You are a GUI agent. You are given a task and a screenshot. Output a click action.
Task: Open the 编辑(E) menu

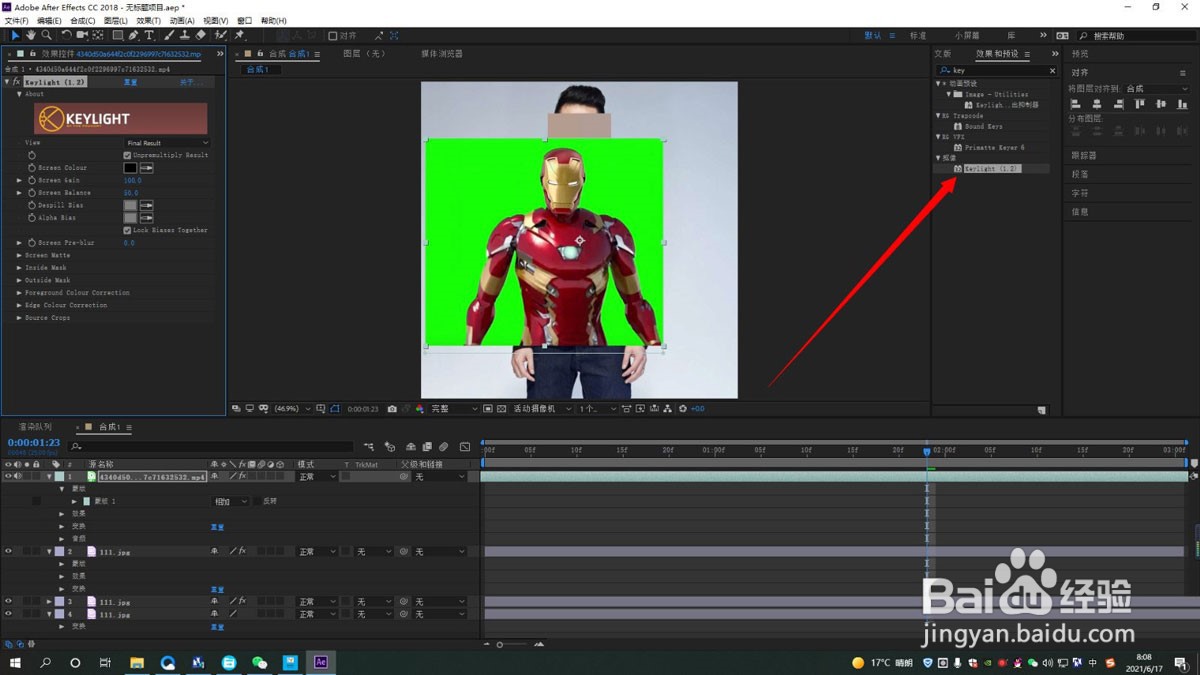coord(50,21)
